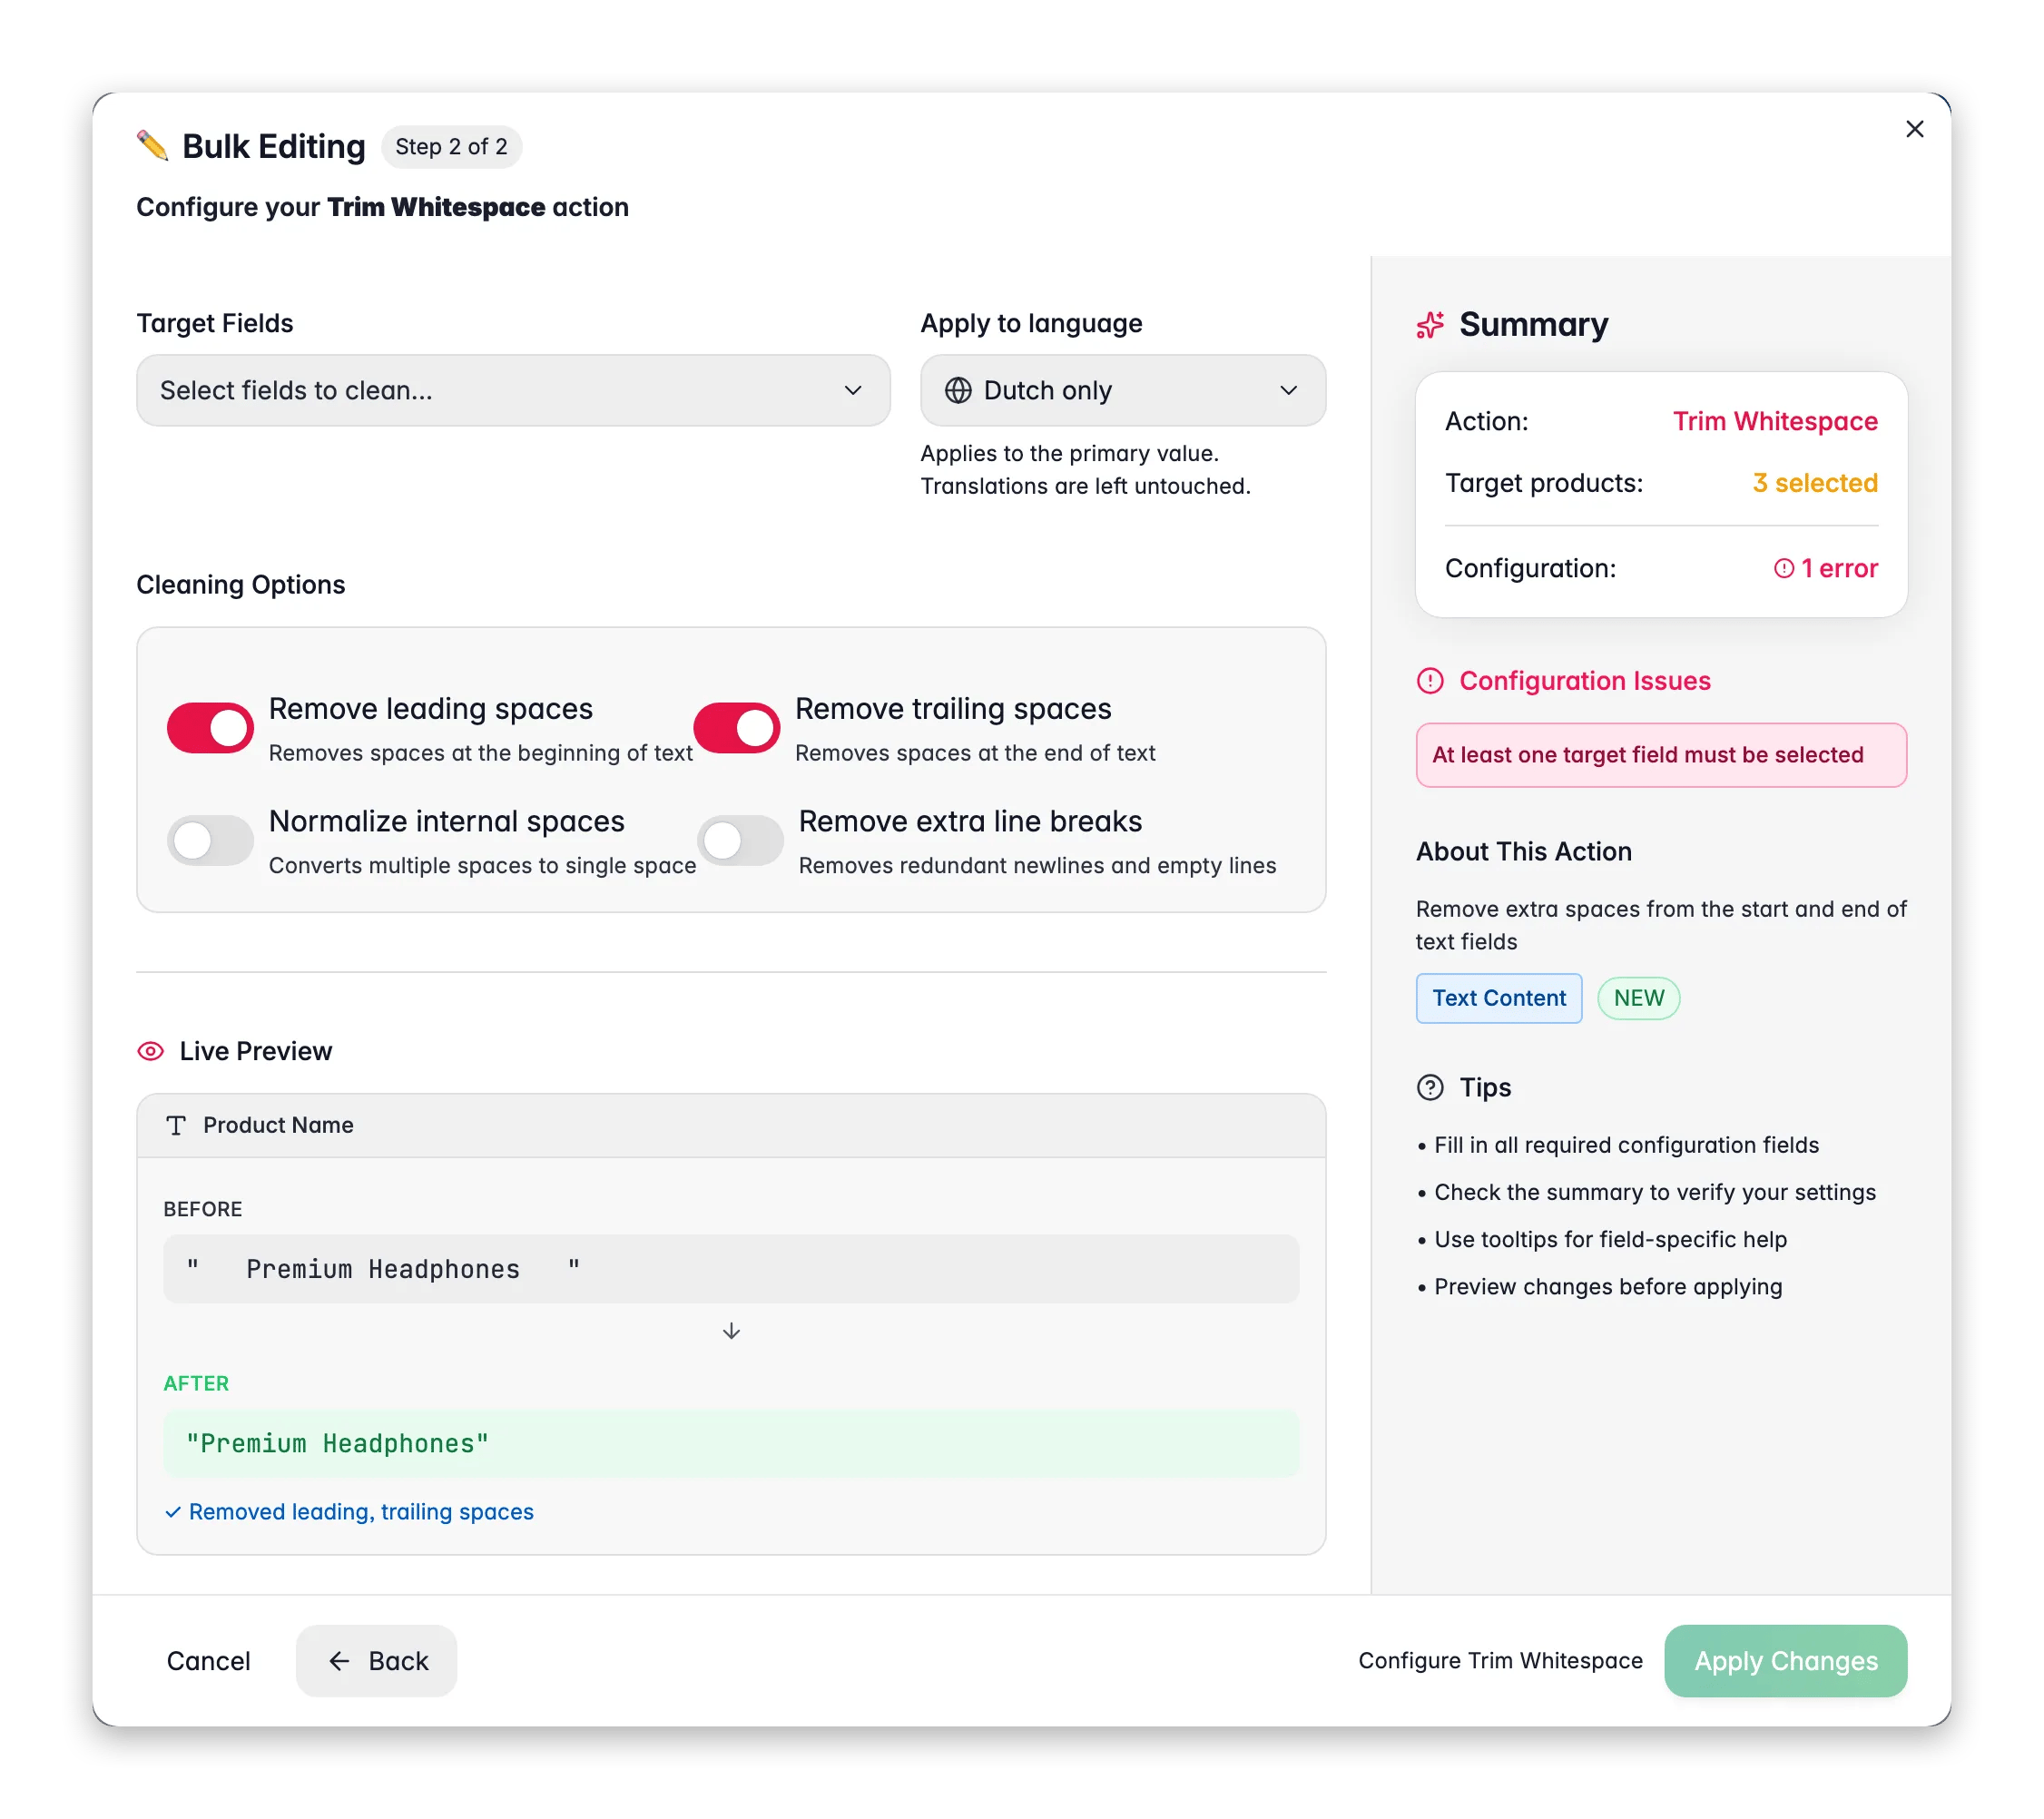Click the text type icon beside Product Name
The image size is (2044, 1819).
176,1125
